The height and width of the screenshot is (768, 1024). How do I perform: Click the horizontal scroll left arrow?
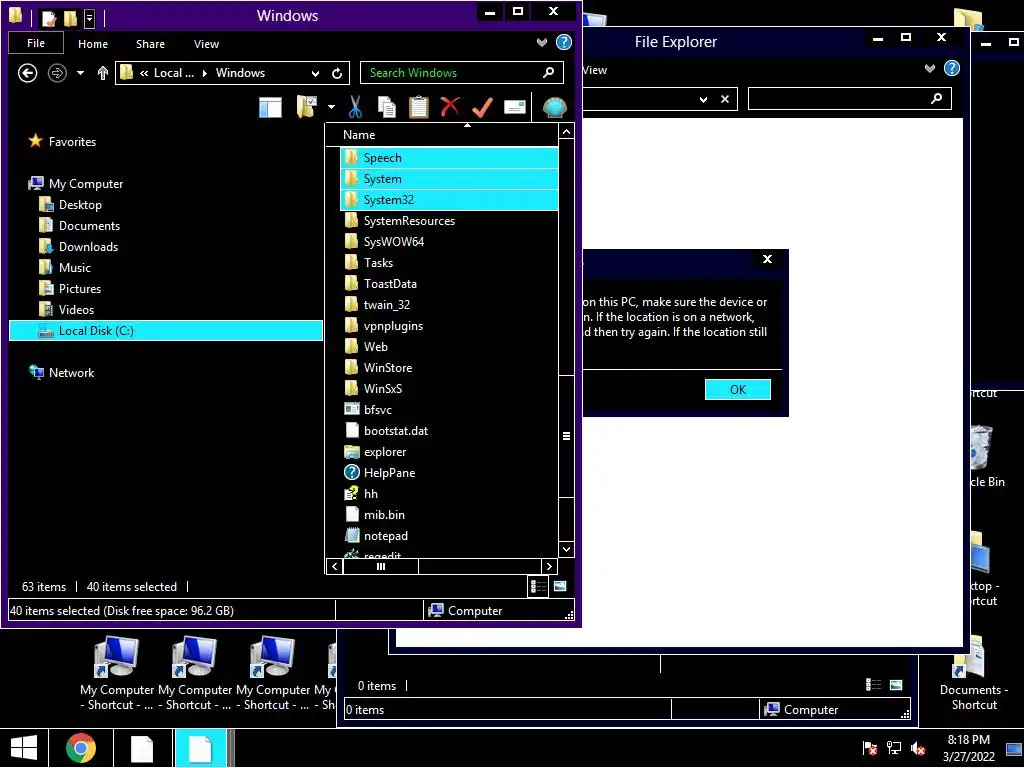[334, 566]
